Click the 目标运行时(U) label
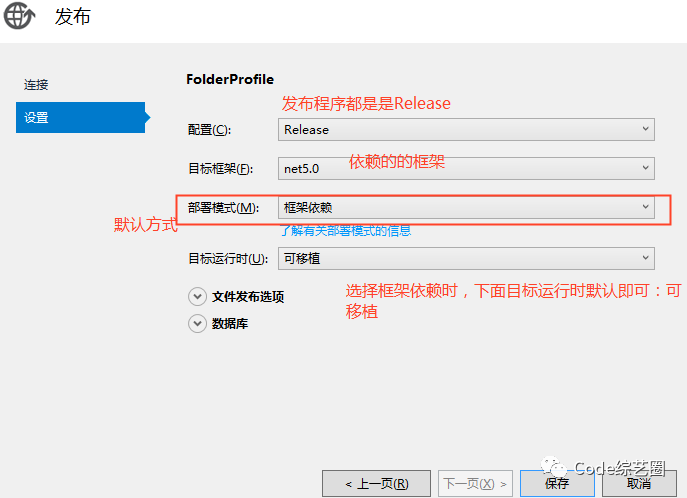 [x=228, y=259]
